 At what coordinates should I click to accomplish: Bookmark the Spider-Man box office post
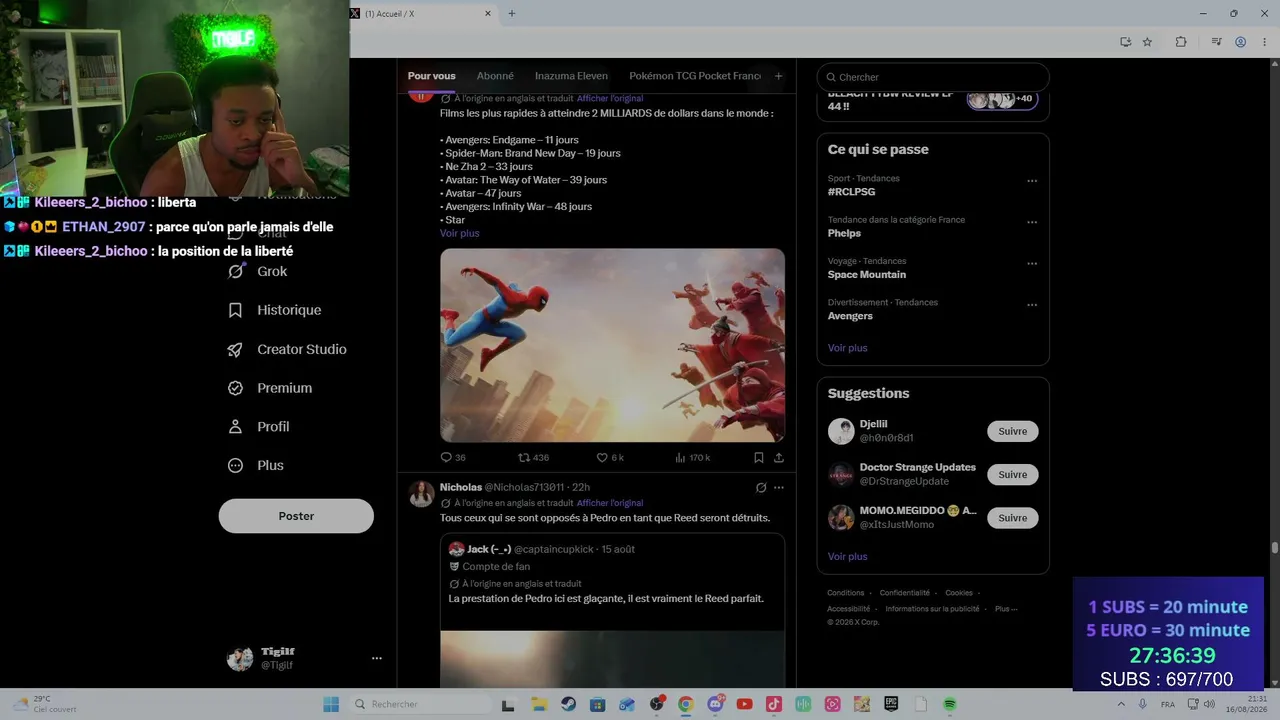pos(759,457)
